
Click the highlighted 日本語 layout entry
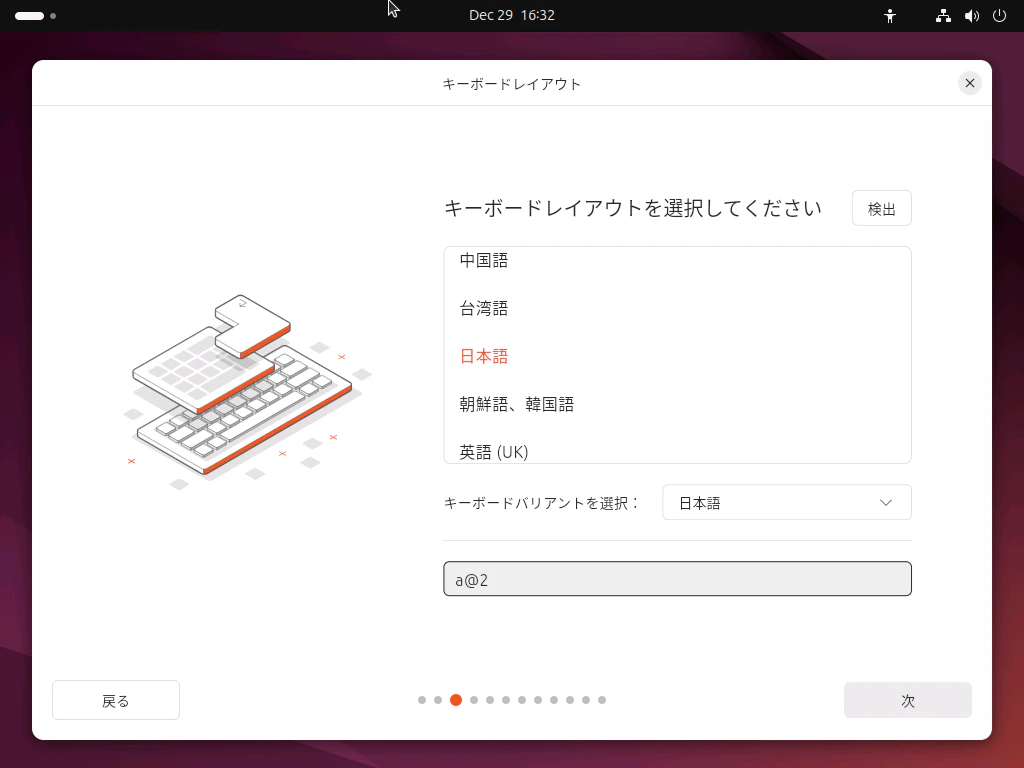tap(484, 356)
